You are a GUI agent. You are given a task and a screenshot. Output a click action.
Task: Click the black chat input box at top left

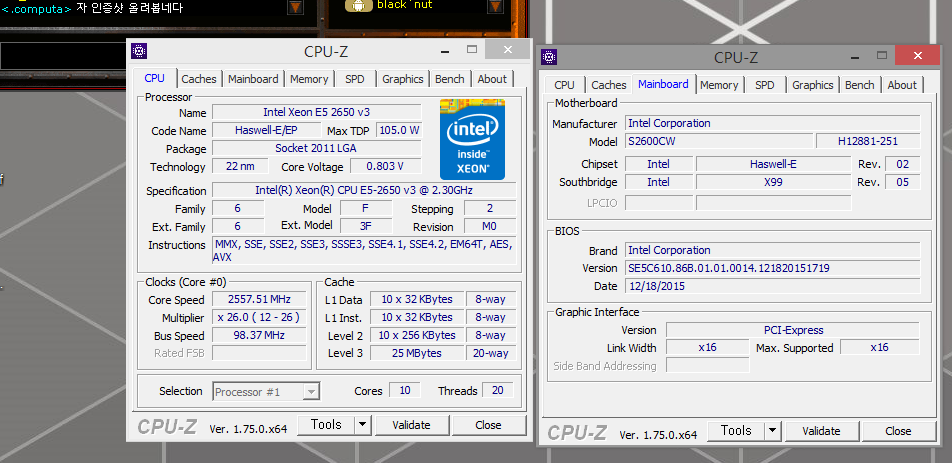(64, 56)
